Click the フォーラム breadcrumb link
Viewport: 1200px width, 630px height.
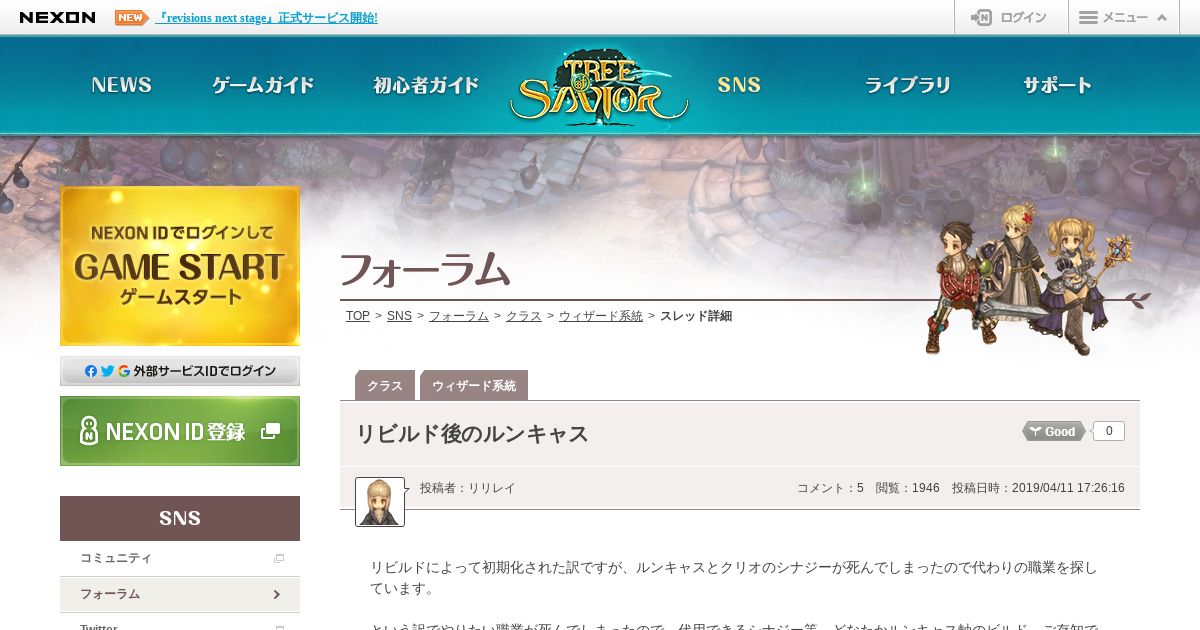[x=459, y=316]
